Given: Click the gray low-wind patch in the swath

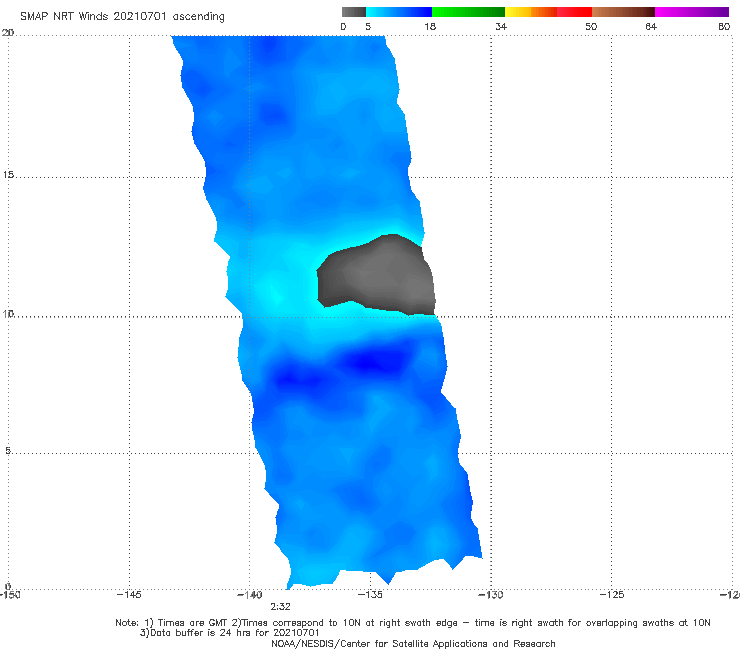Looking at the screenshot, I should pos(378,276).
